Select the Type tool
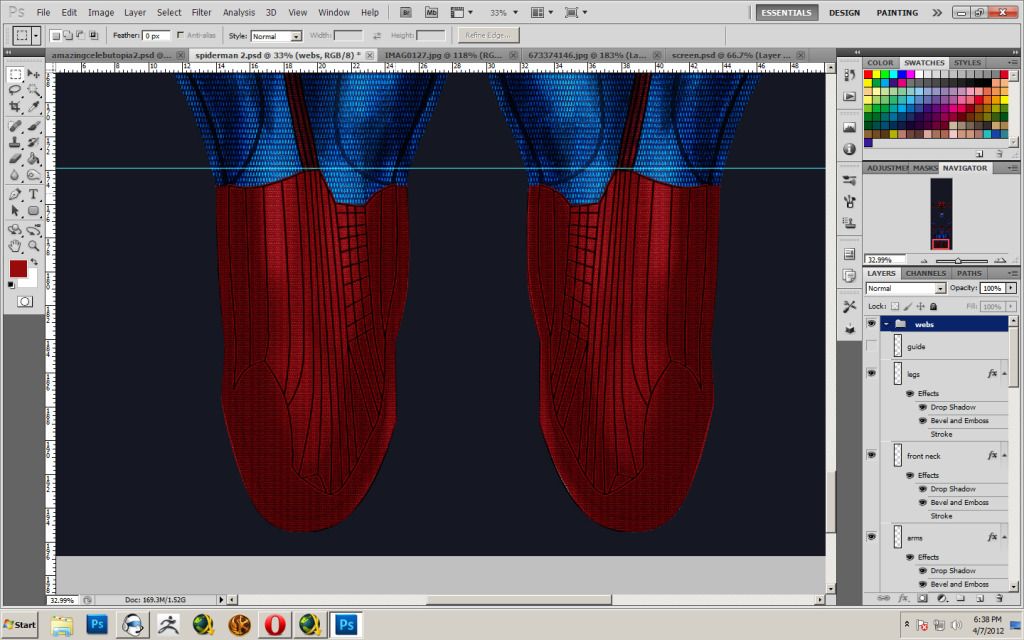This screenshot has height=640, width=1024. tap(33, 195)
